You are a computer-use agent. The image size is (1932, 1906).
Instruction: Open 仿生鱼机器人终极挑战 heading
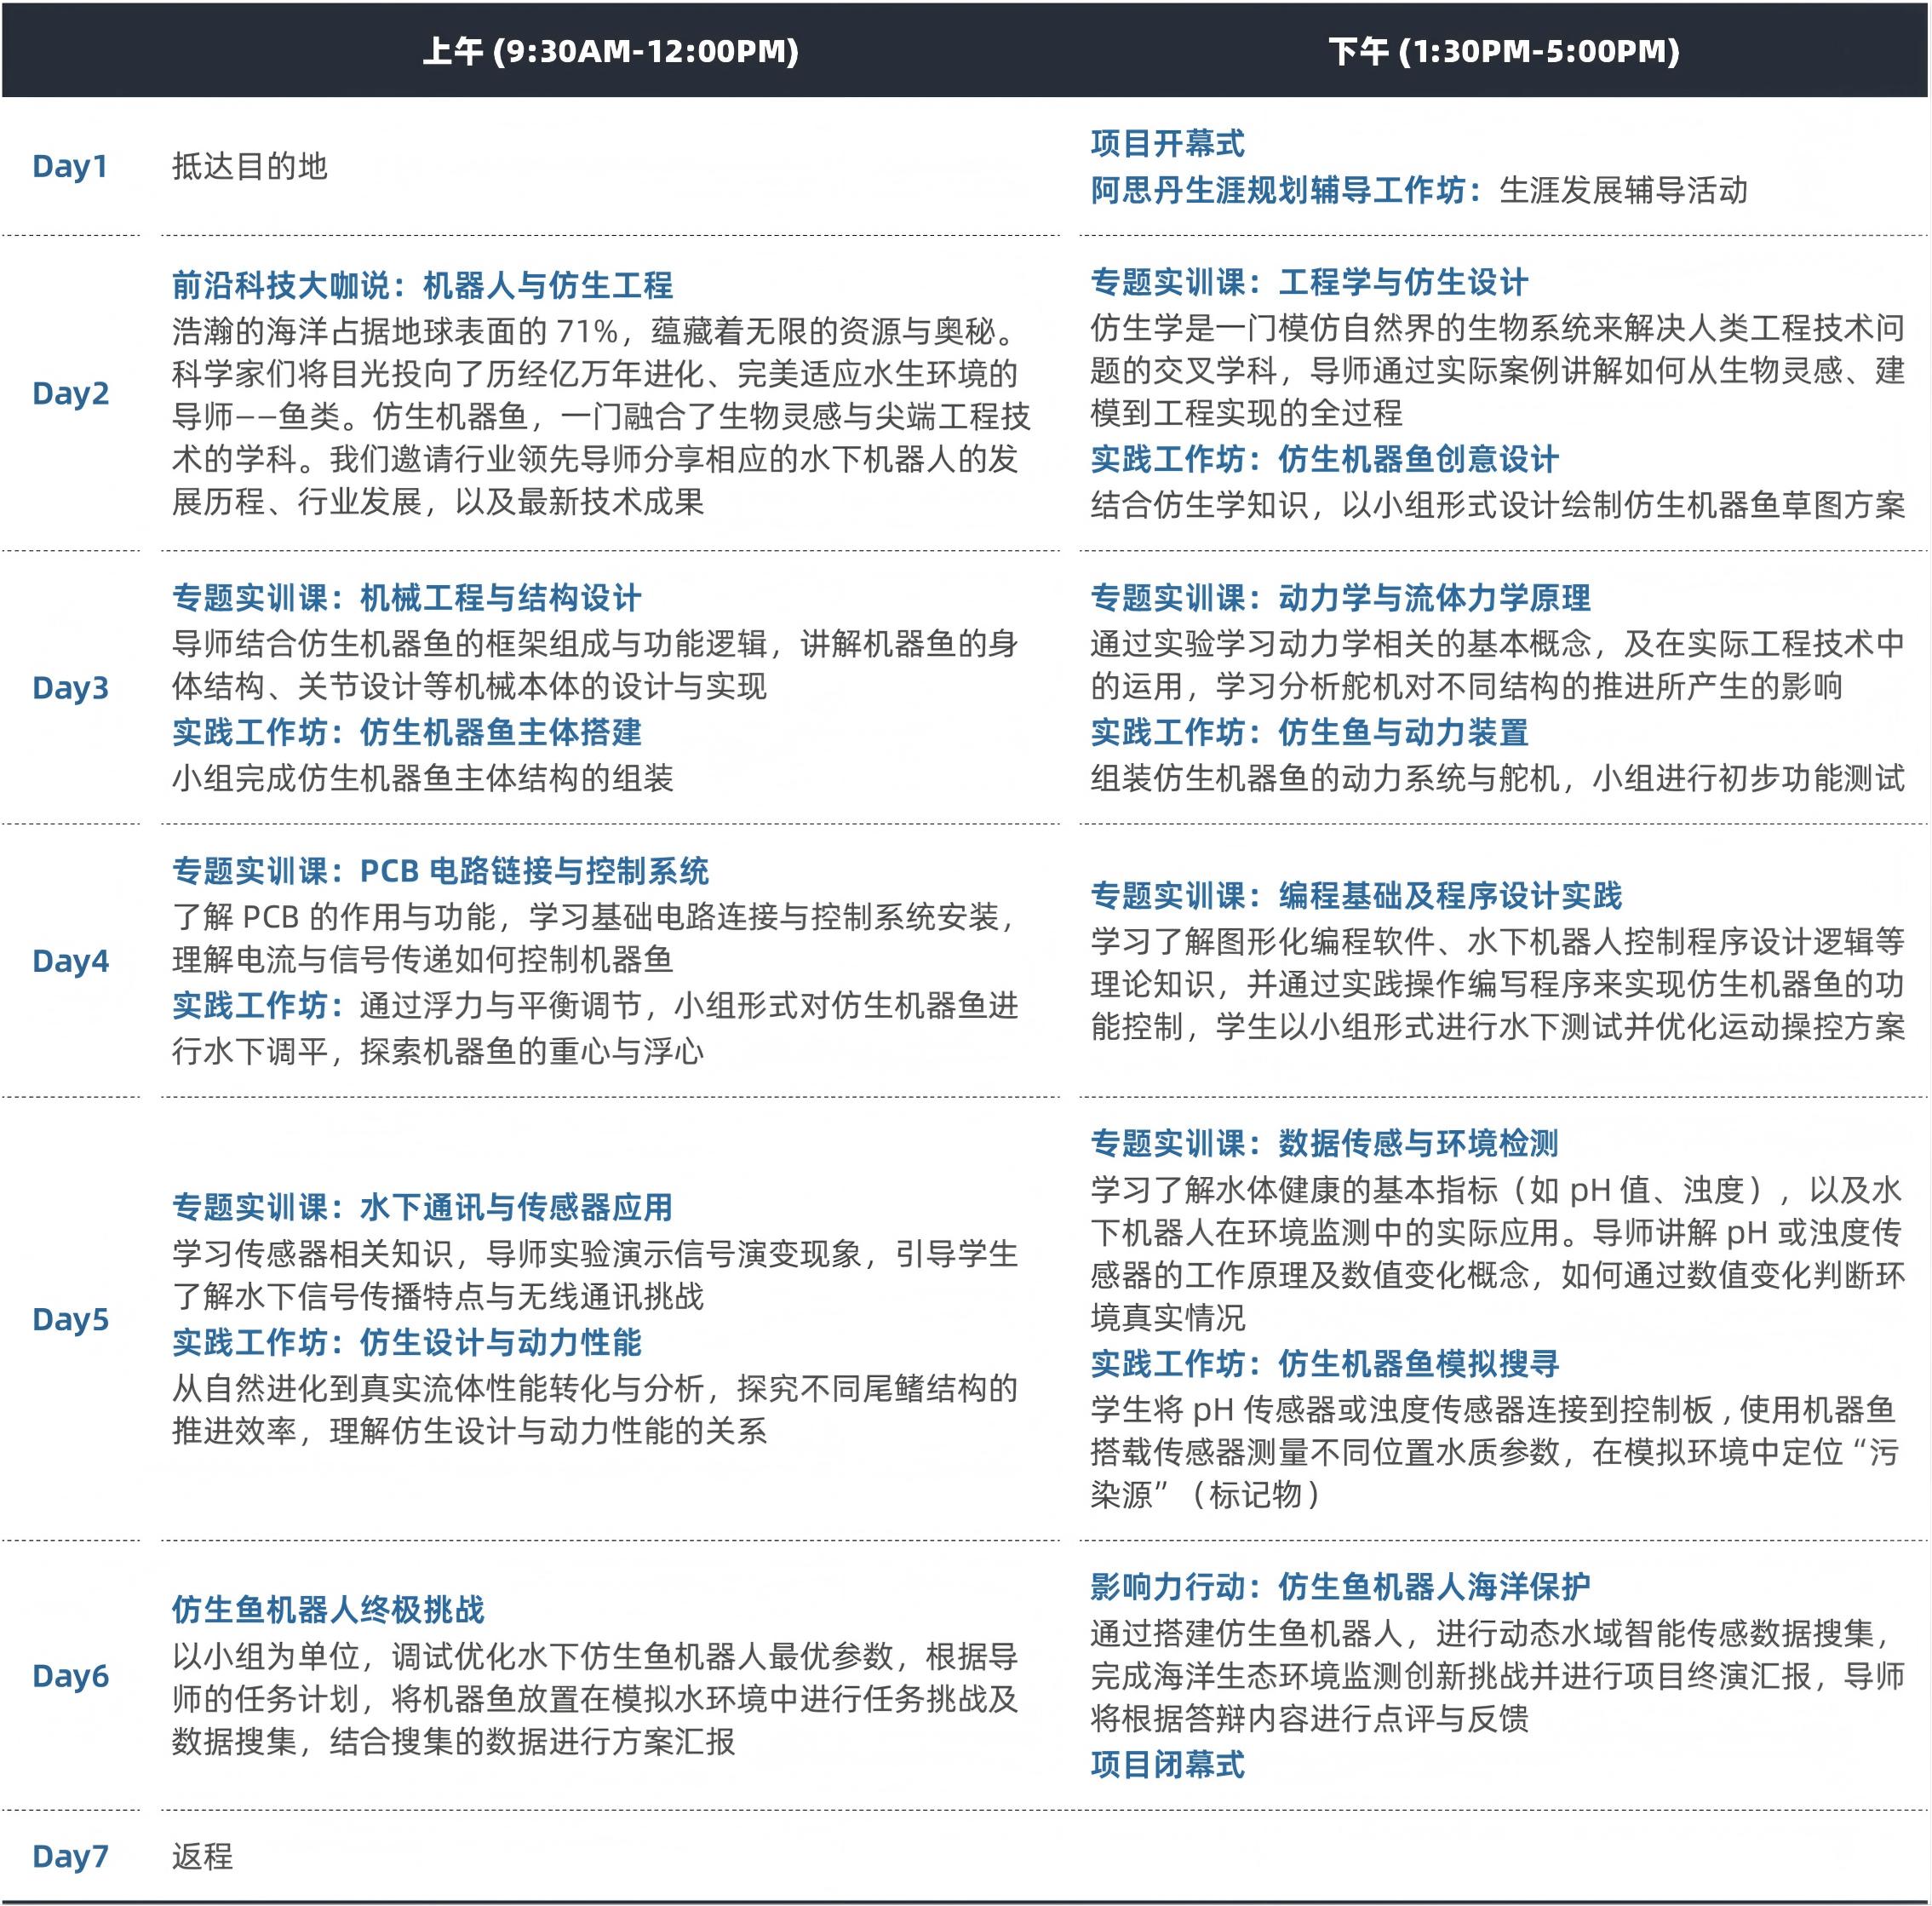click(x=328, y=1609)
